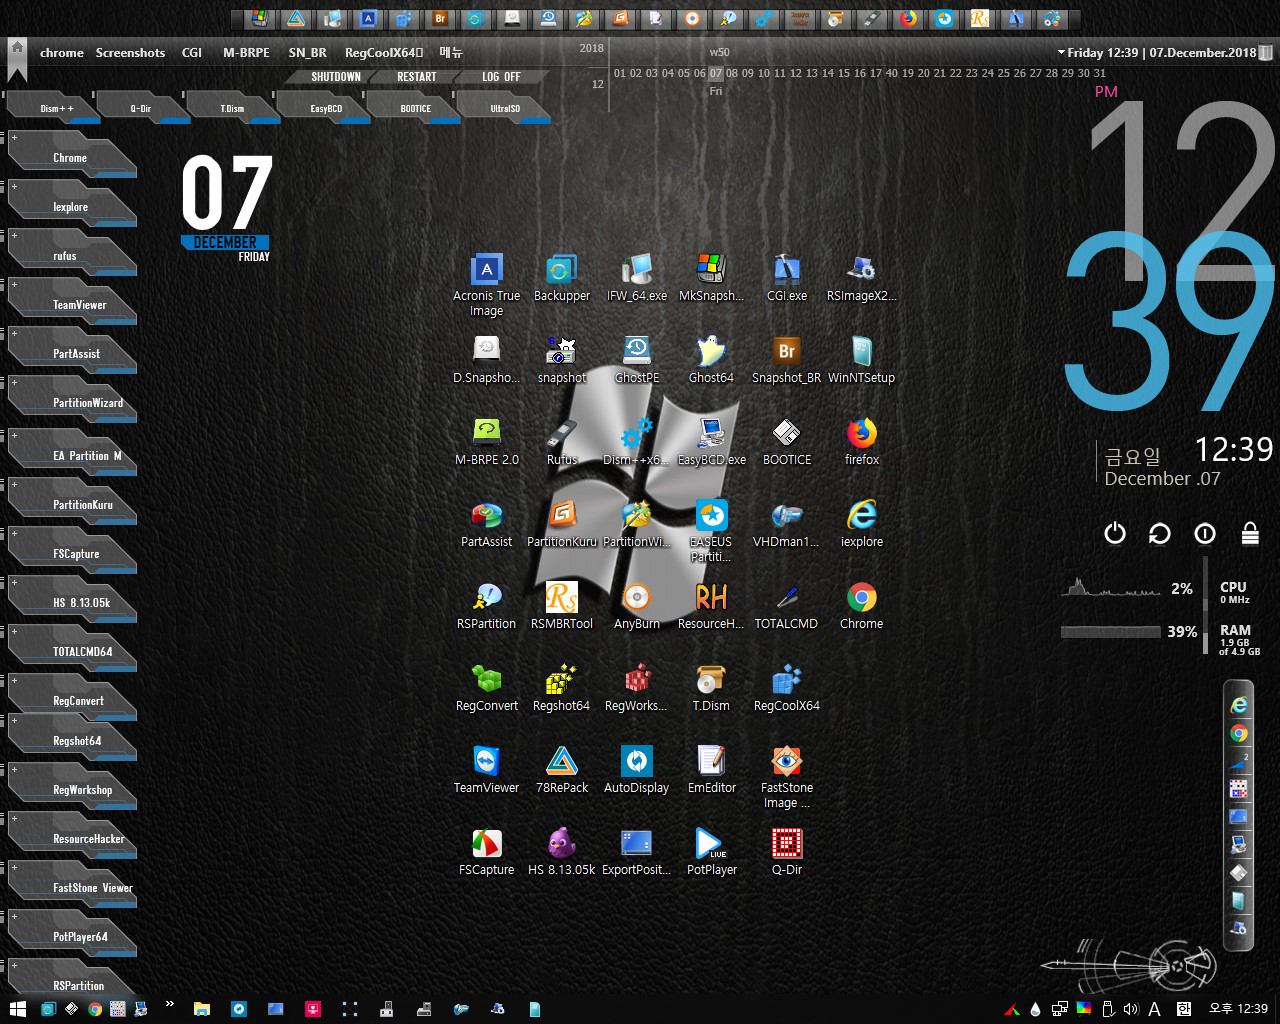The height and width of the screenshot is (1024, 1280).
Task: Select day 07 on the top calendar strip
Action: coord(716,73)
